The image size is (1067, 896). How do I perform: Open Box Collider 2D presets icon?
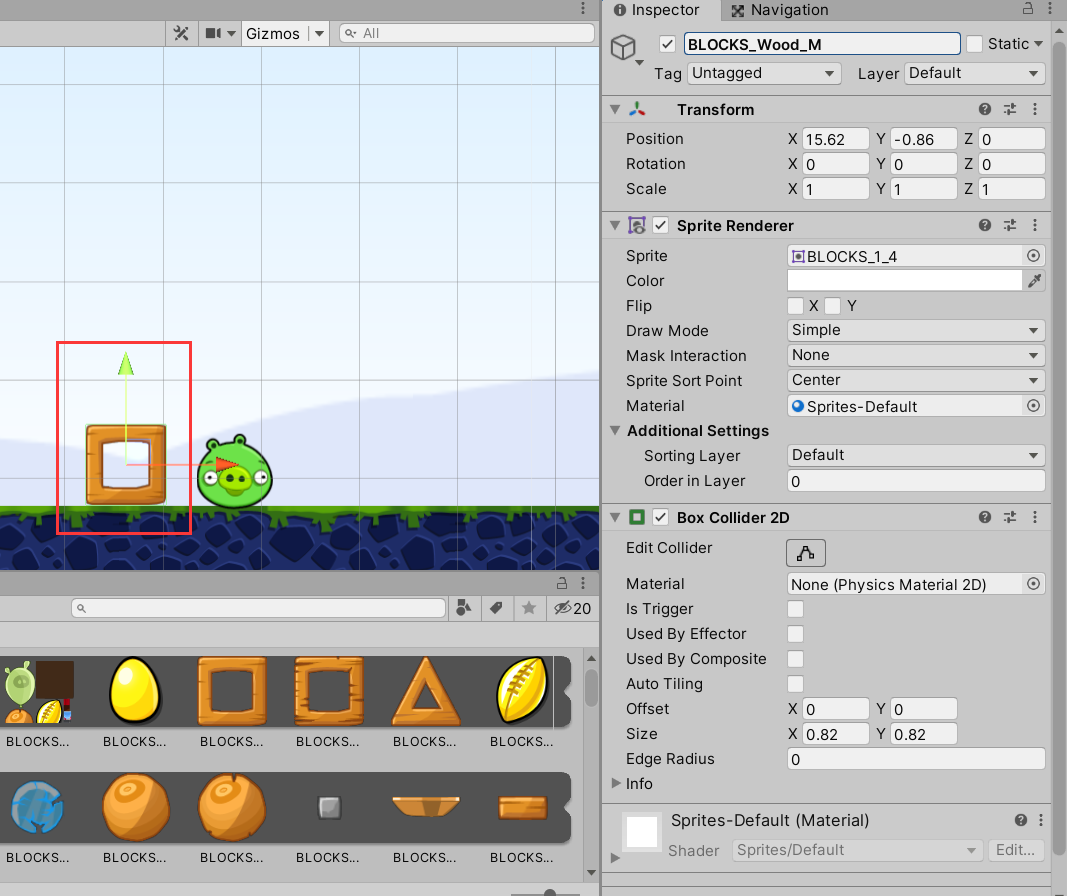pyautogui.click(x=1010, y=517)
